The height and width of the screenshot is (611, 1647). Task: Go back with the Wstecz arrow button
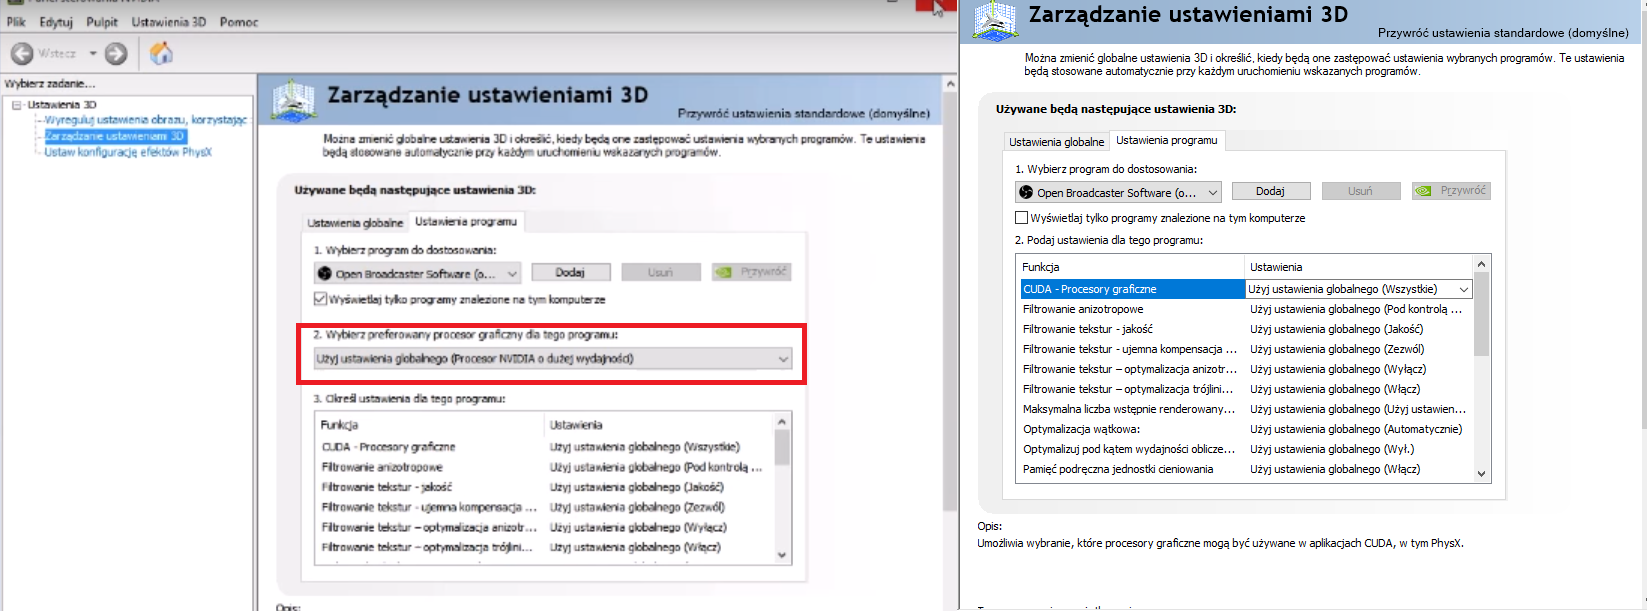tap(22, 53)
